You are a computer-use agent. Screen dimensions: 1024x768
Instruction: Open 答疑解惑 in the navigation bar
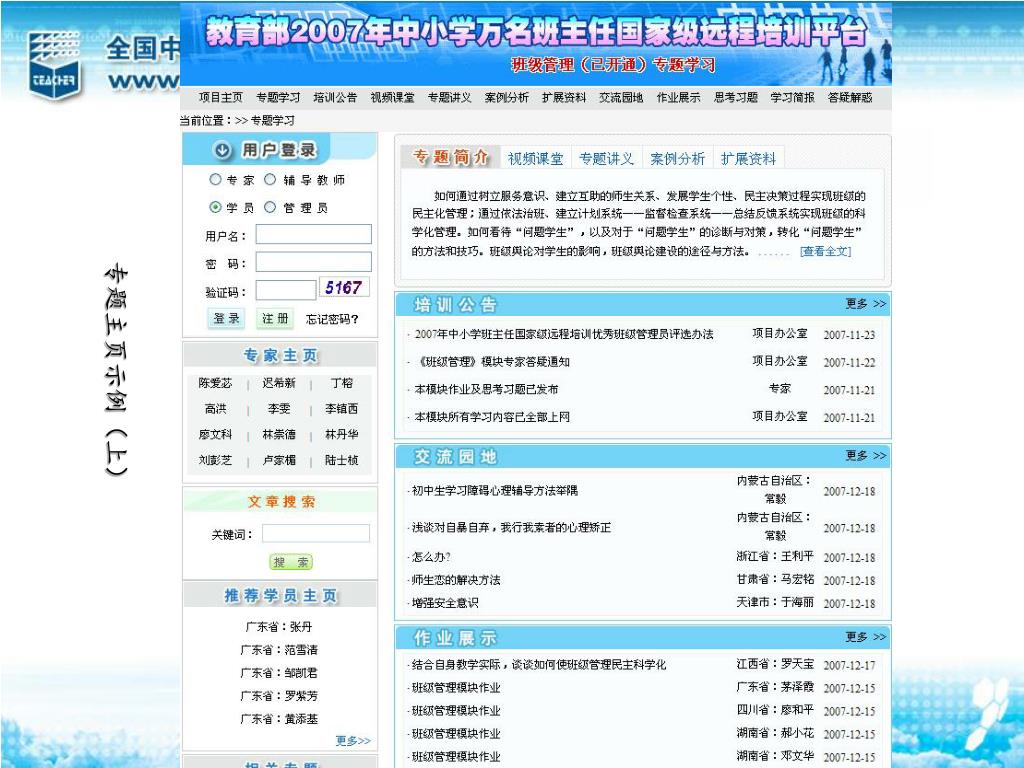point(850,97)
